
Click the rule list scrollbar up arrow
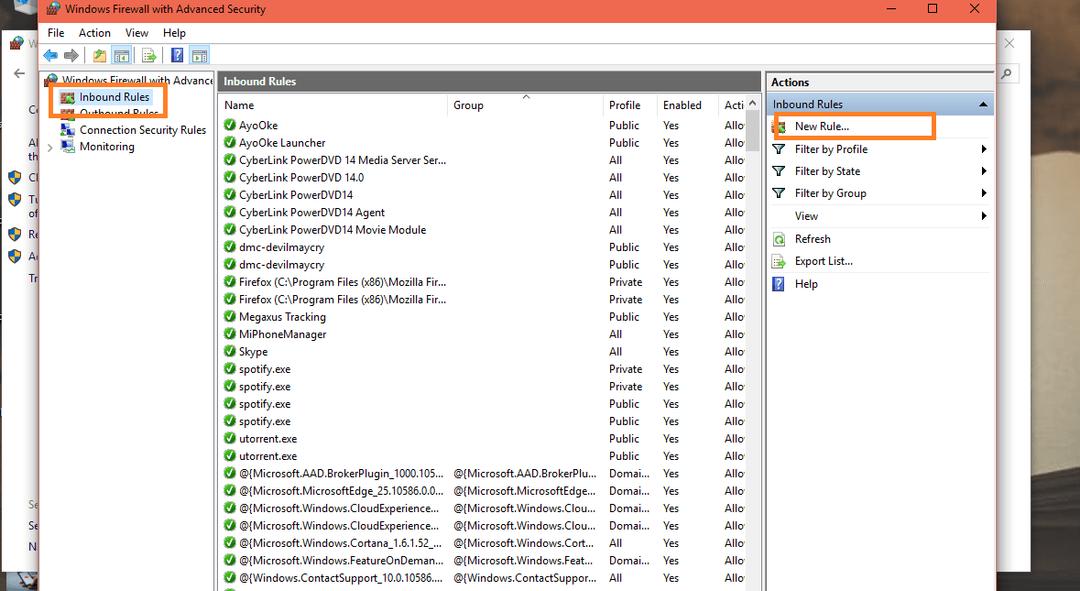(x=753, y=104)
